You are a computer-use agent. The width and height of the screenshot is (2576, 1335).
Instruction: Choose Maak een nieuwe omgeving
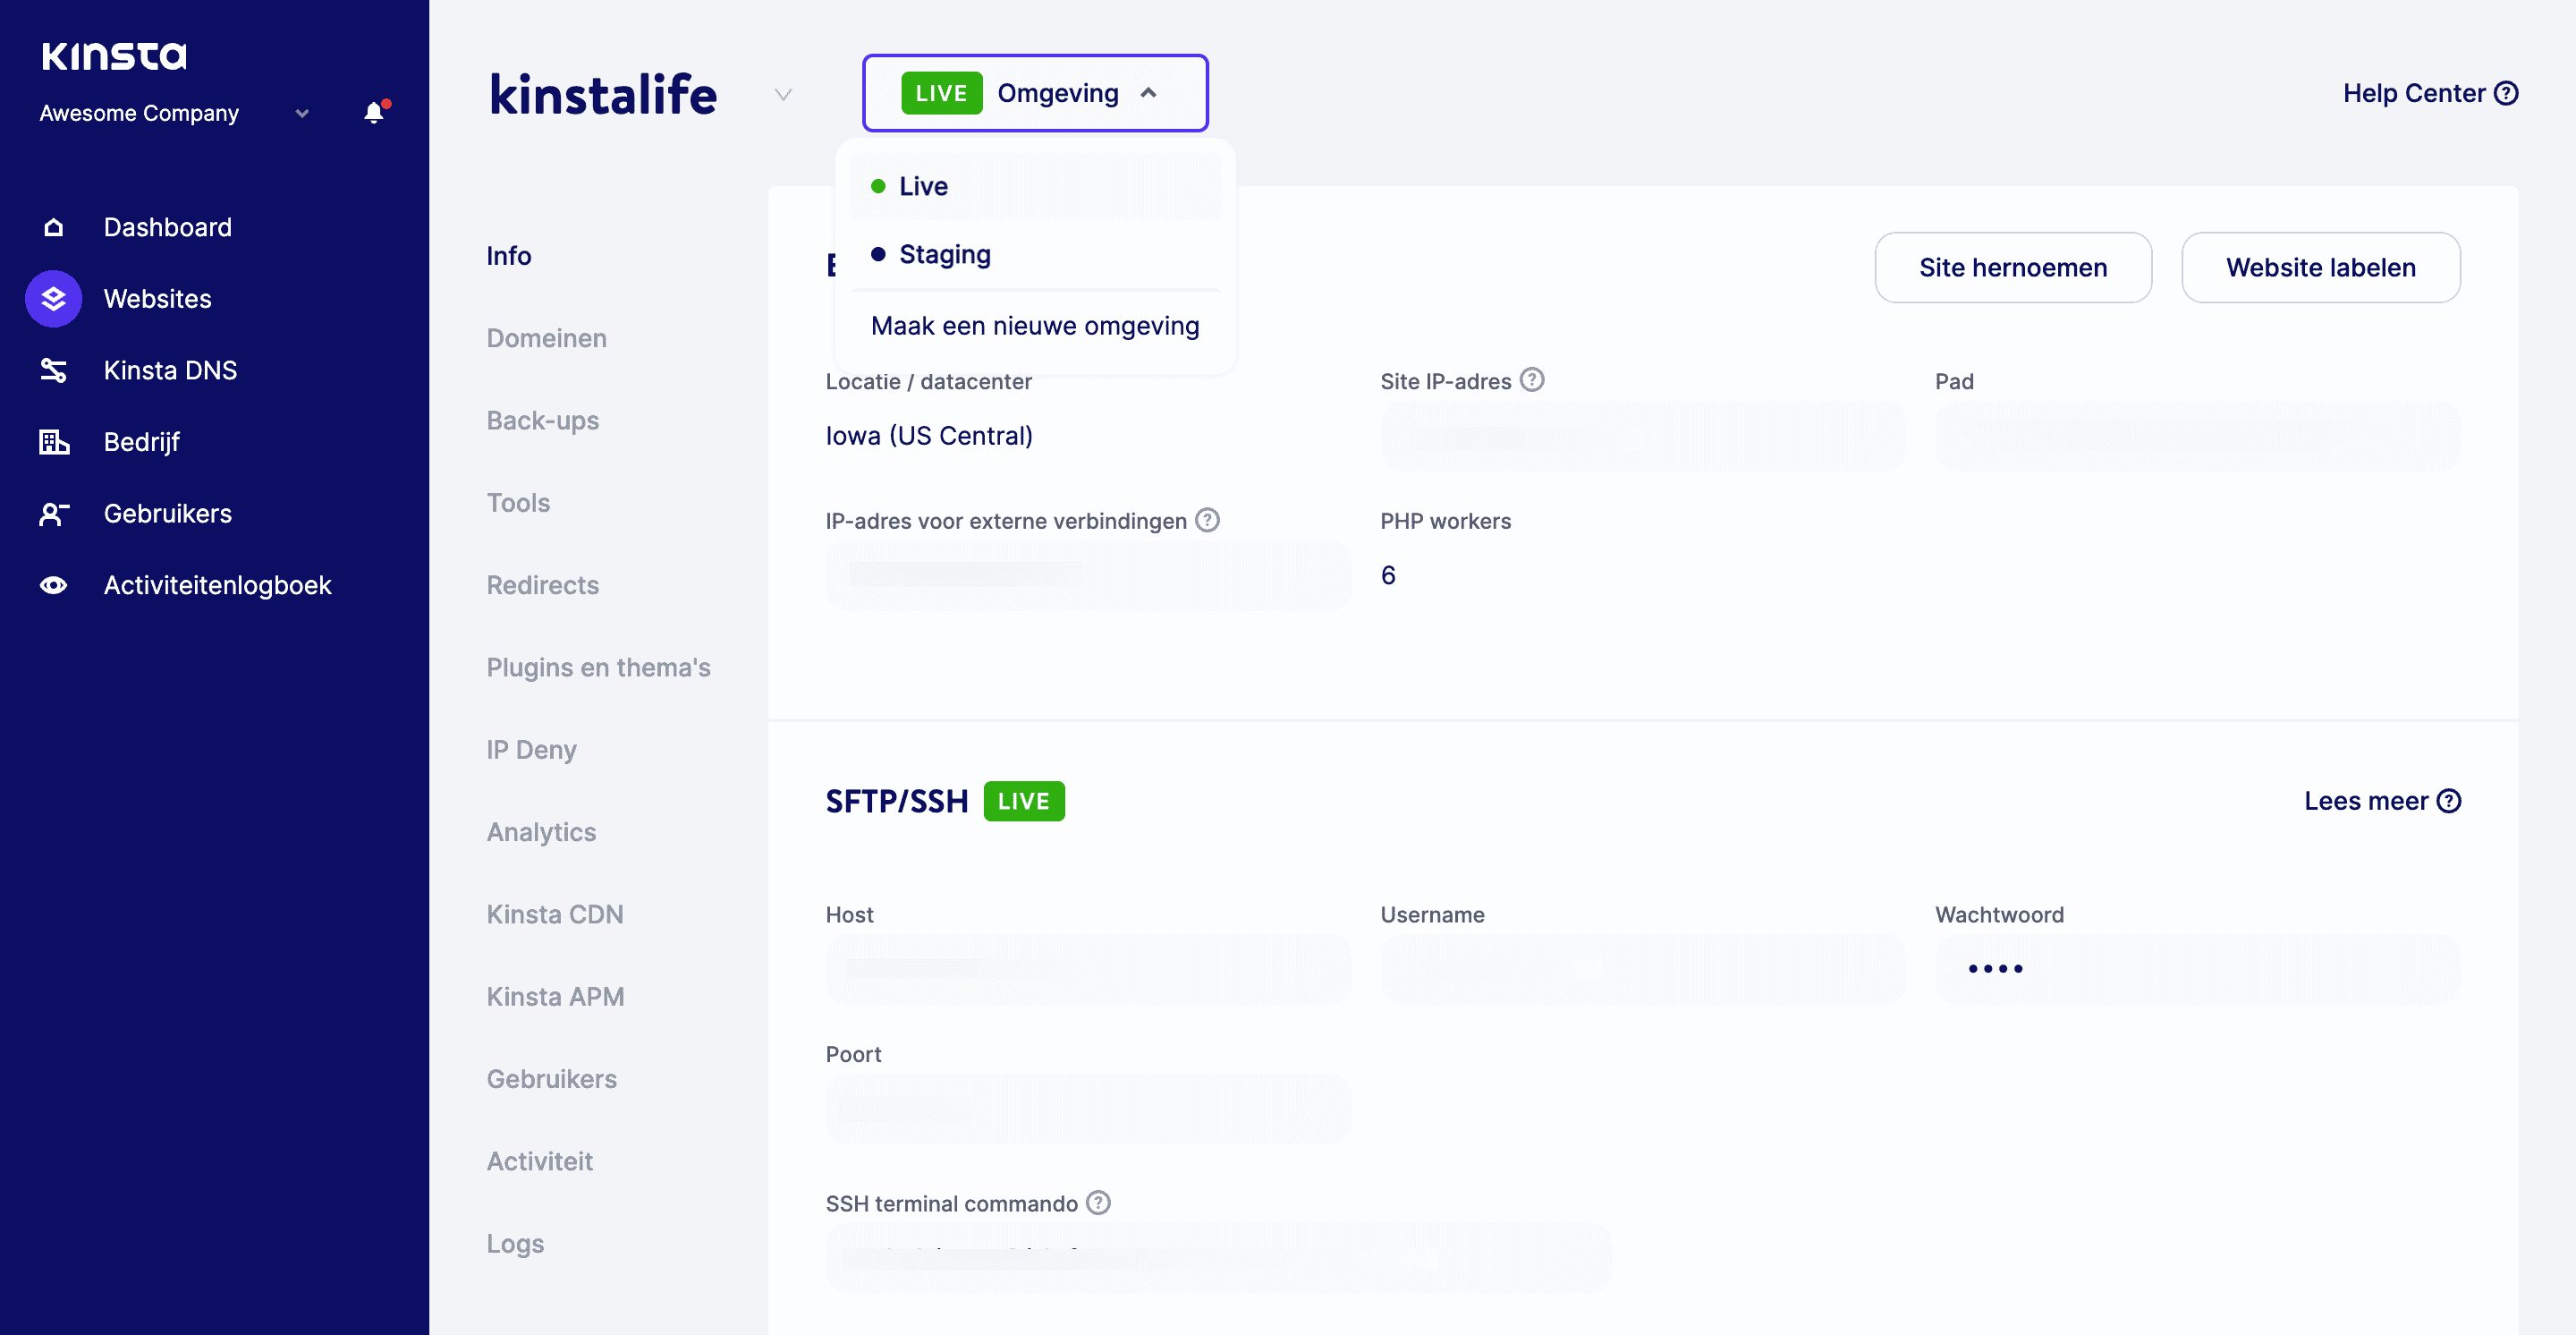1035,325
